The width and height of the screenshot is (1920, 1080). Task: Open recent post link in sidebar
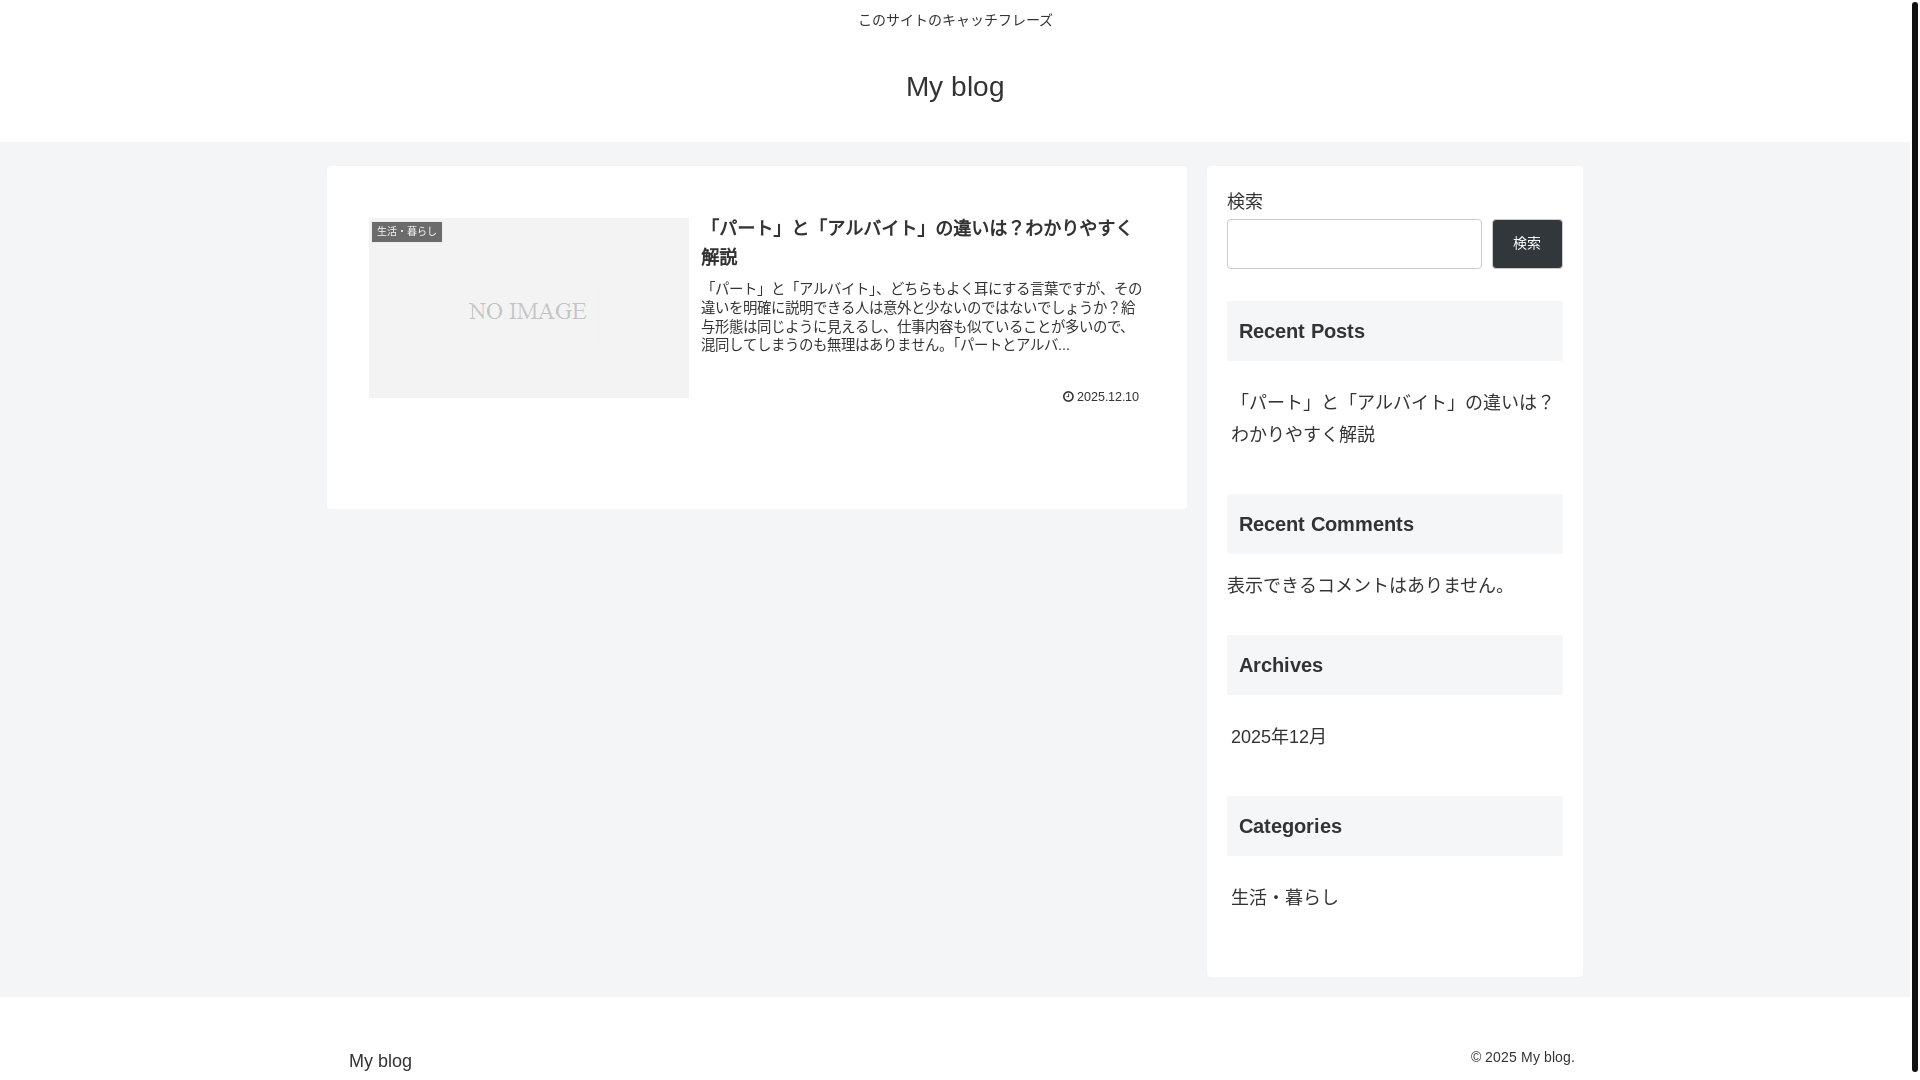pyautogui.click(x=1392, y=418)
